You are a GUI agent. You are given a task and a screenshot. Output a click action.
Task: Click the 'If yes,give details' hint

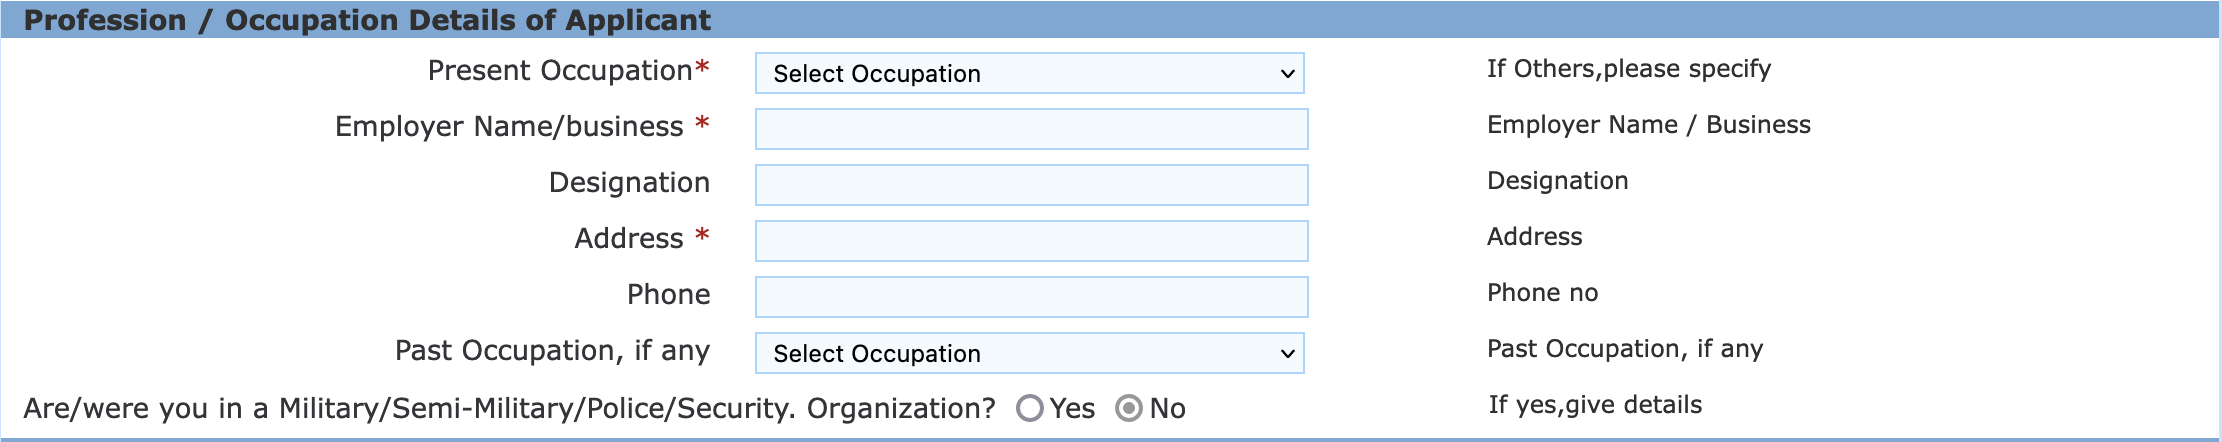[x=1595, y=405]
